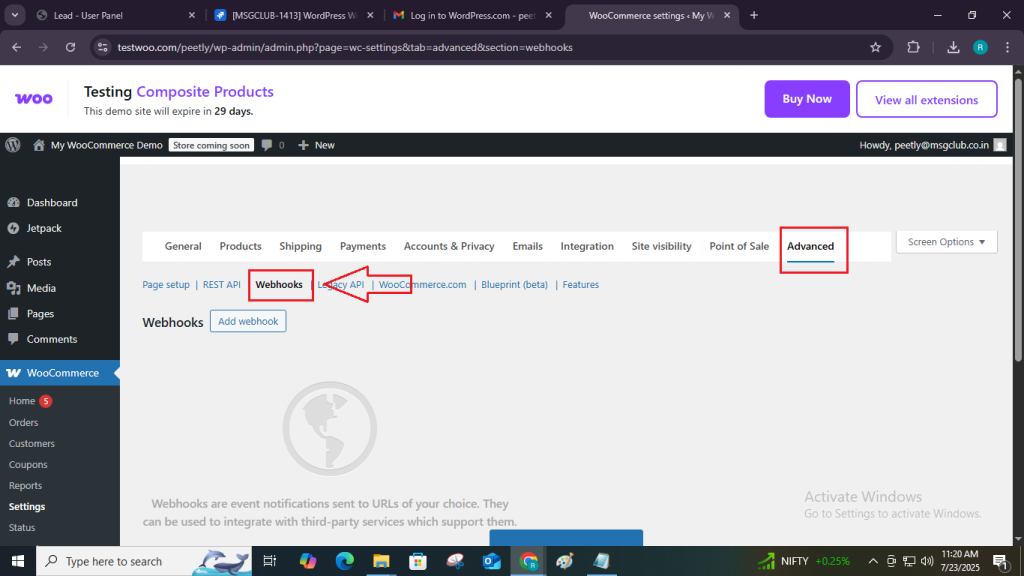Show hidden system tray icons
This screenshot has height=576, width=1024.
(x=872, y=561)
